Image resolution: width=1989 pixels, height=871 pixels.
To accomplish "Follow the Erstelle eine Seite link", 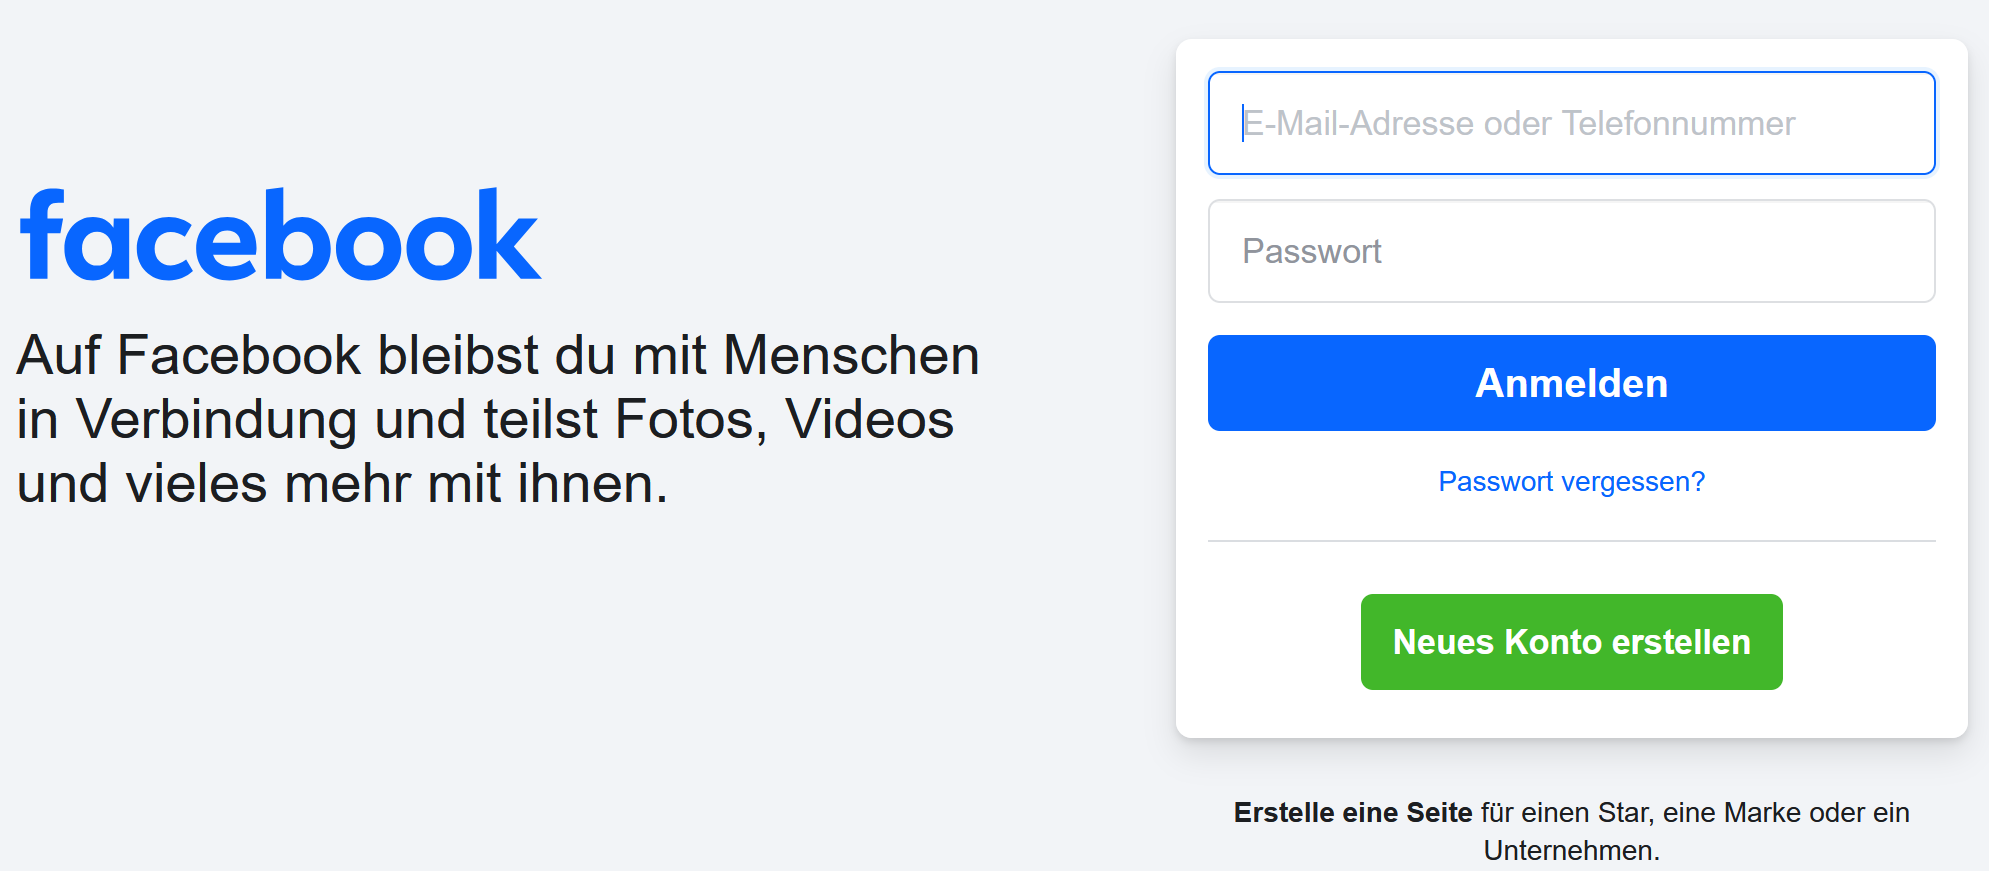I will coord(1352,813).
